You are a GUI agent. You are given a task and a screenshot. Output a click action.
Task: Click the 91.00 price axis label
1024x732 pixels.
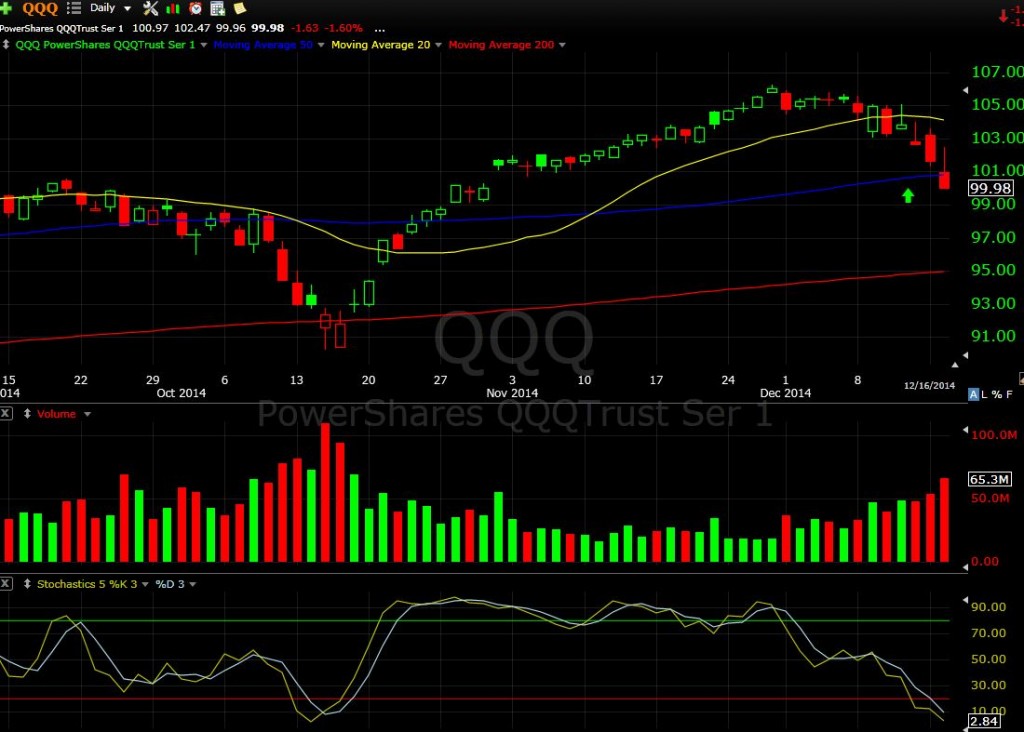[993, 336]
